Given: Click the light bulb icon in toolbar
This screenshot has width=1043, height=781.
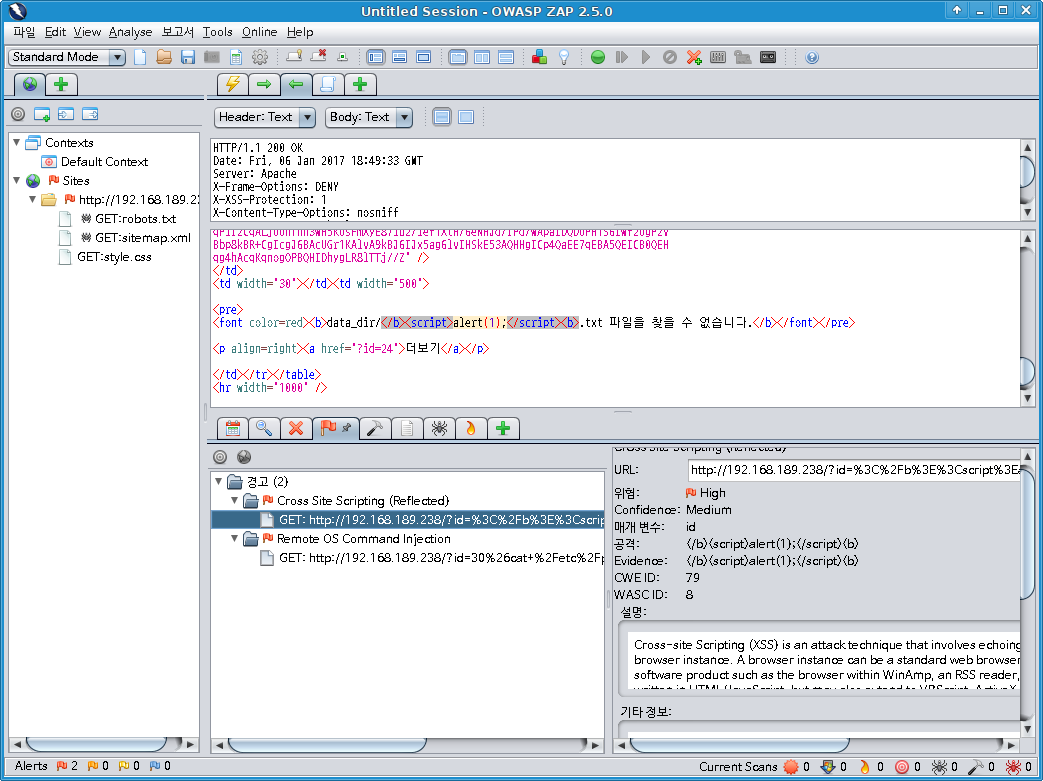Looking at the screenshot, I should (x=564, y=57).
